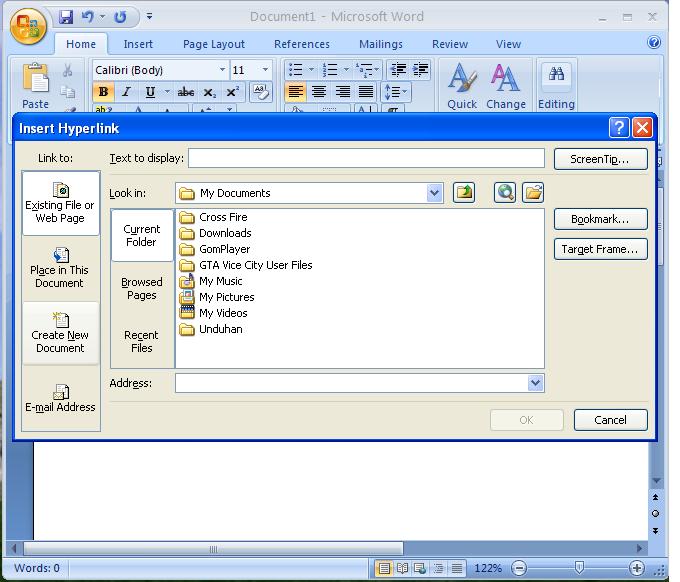This screenshot has width=680, height=582.
Task: Open Change Styles menu
Action: click(506, 86)
